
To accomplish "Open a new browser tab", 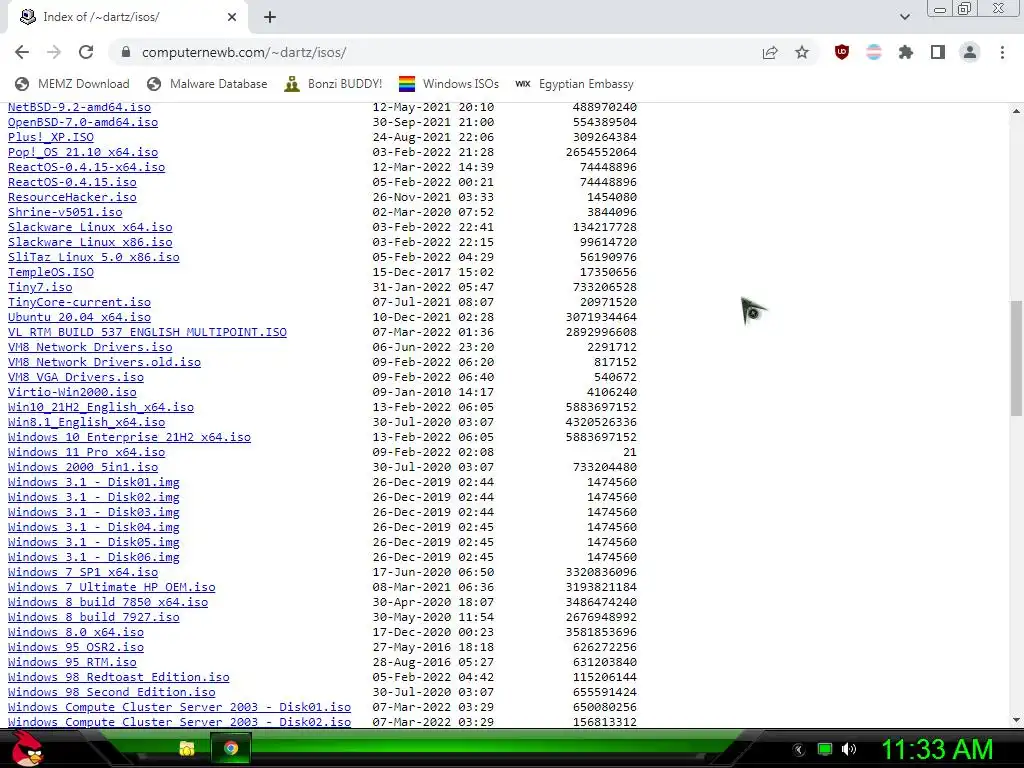I will pos(270,17).
